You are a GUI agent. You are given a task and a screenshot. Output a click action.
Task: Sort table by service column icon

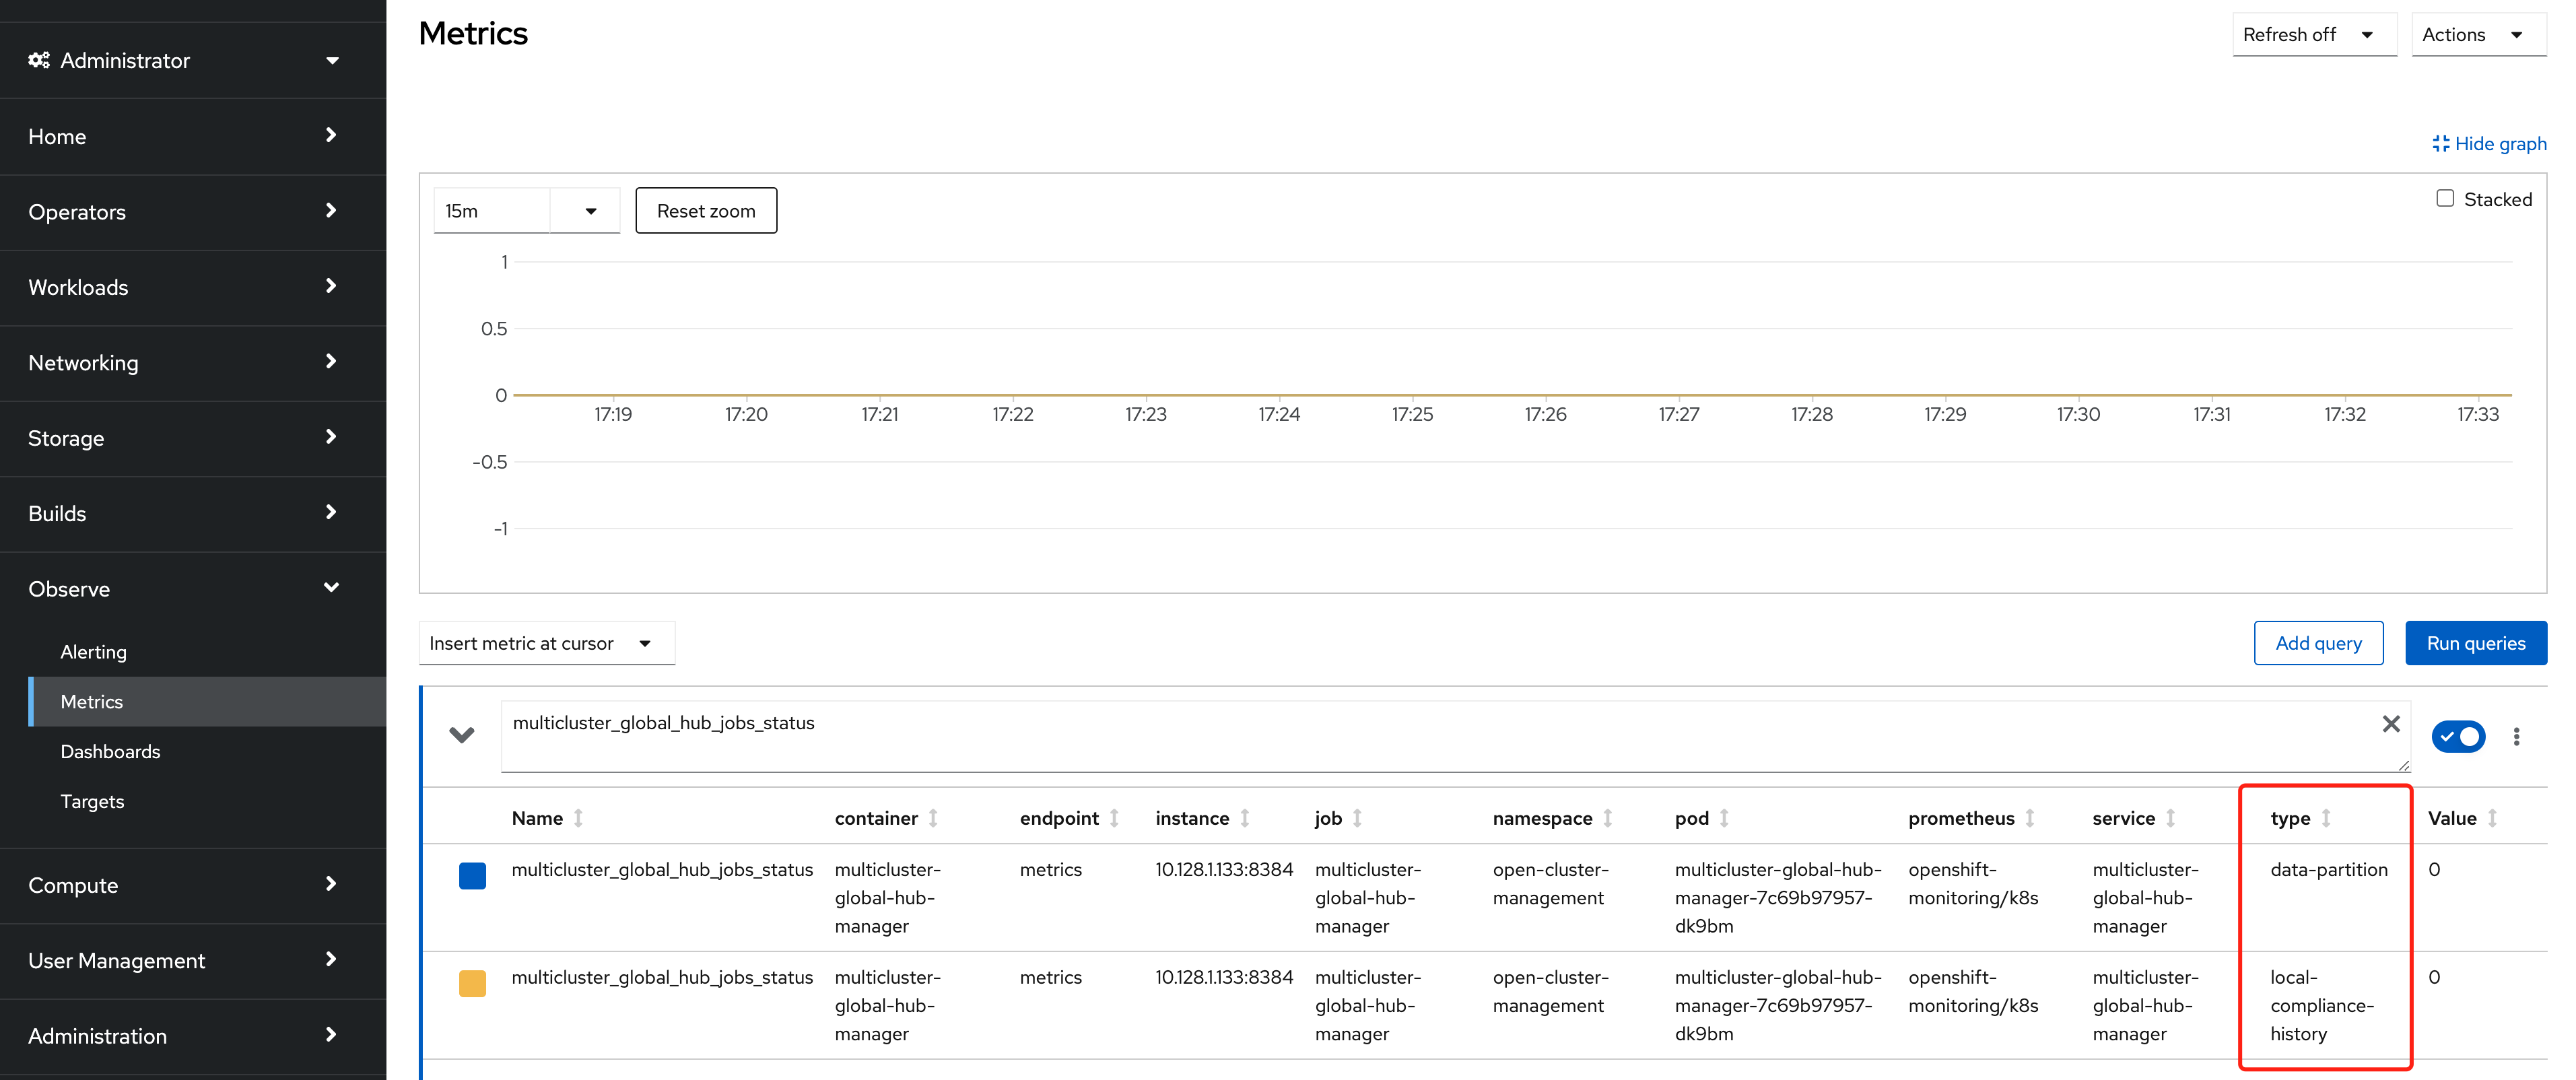[x=2171, y=818]
